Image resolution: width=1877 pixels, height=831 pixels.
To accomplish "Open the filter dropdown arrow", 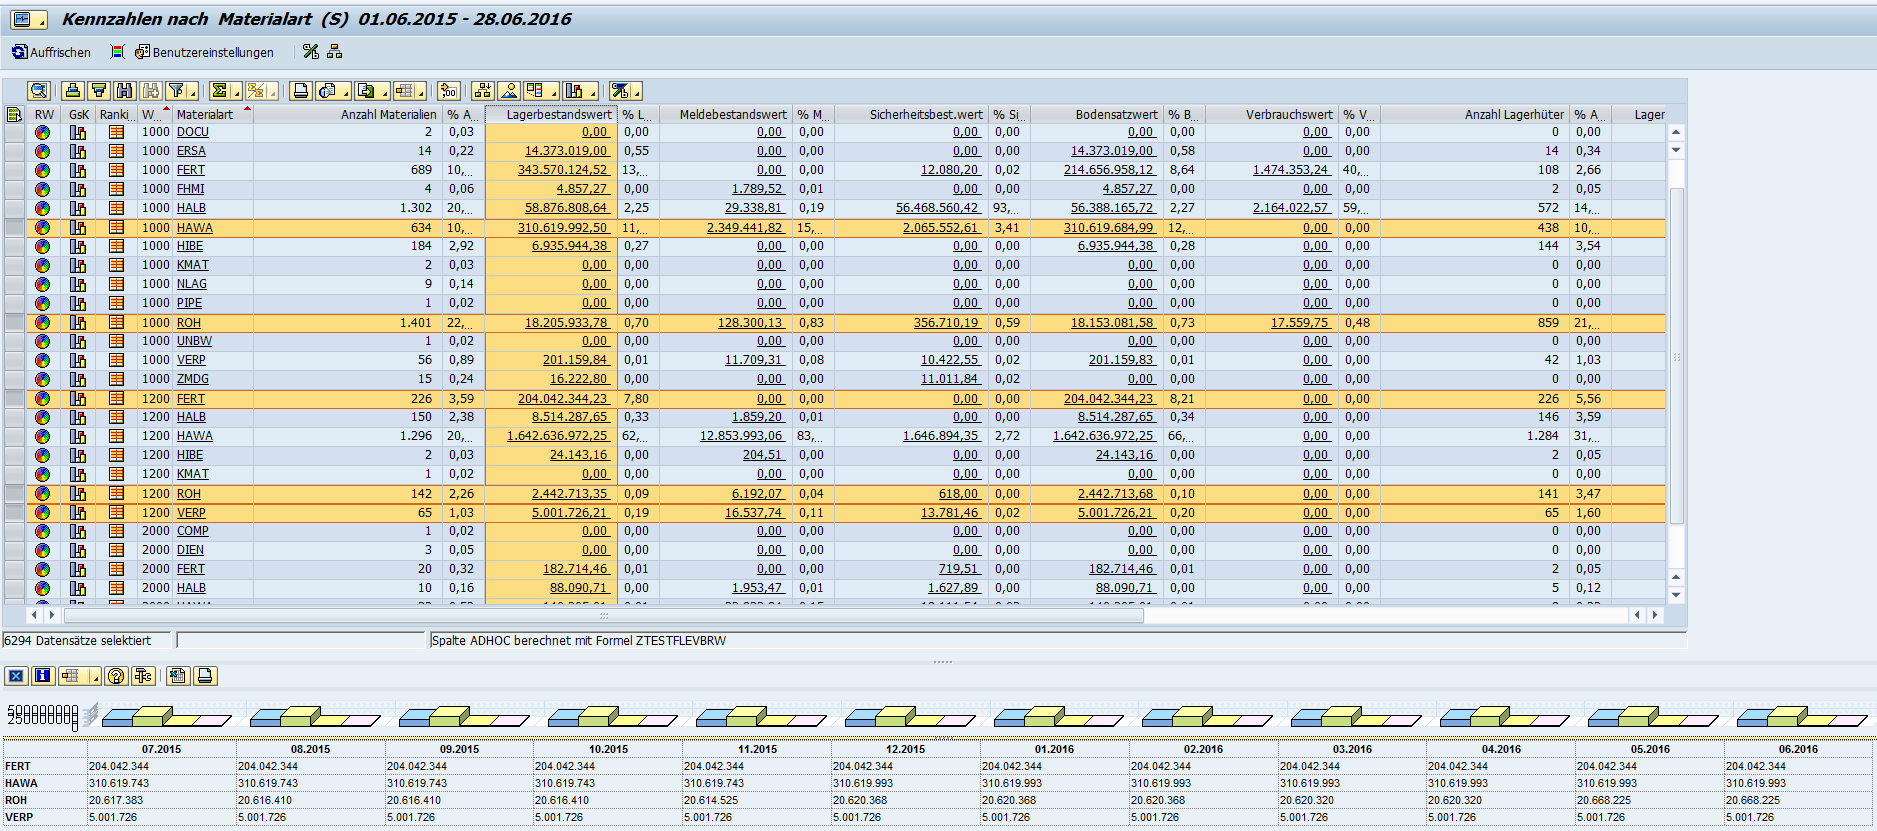I will point(192,93).
